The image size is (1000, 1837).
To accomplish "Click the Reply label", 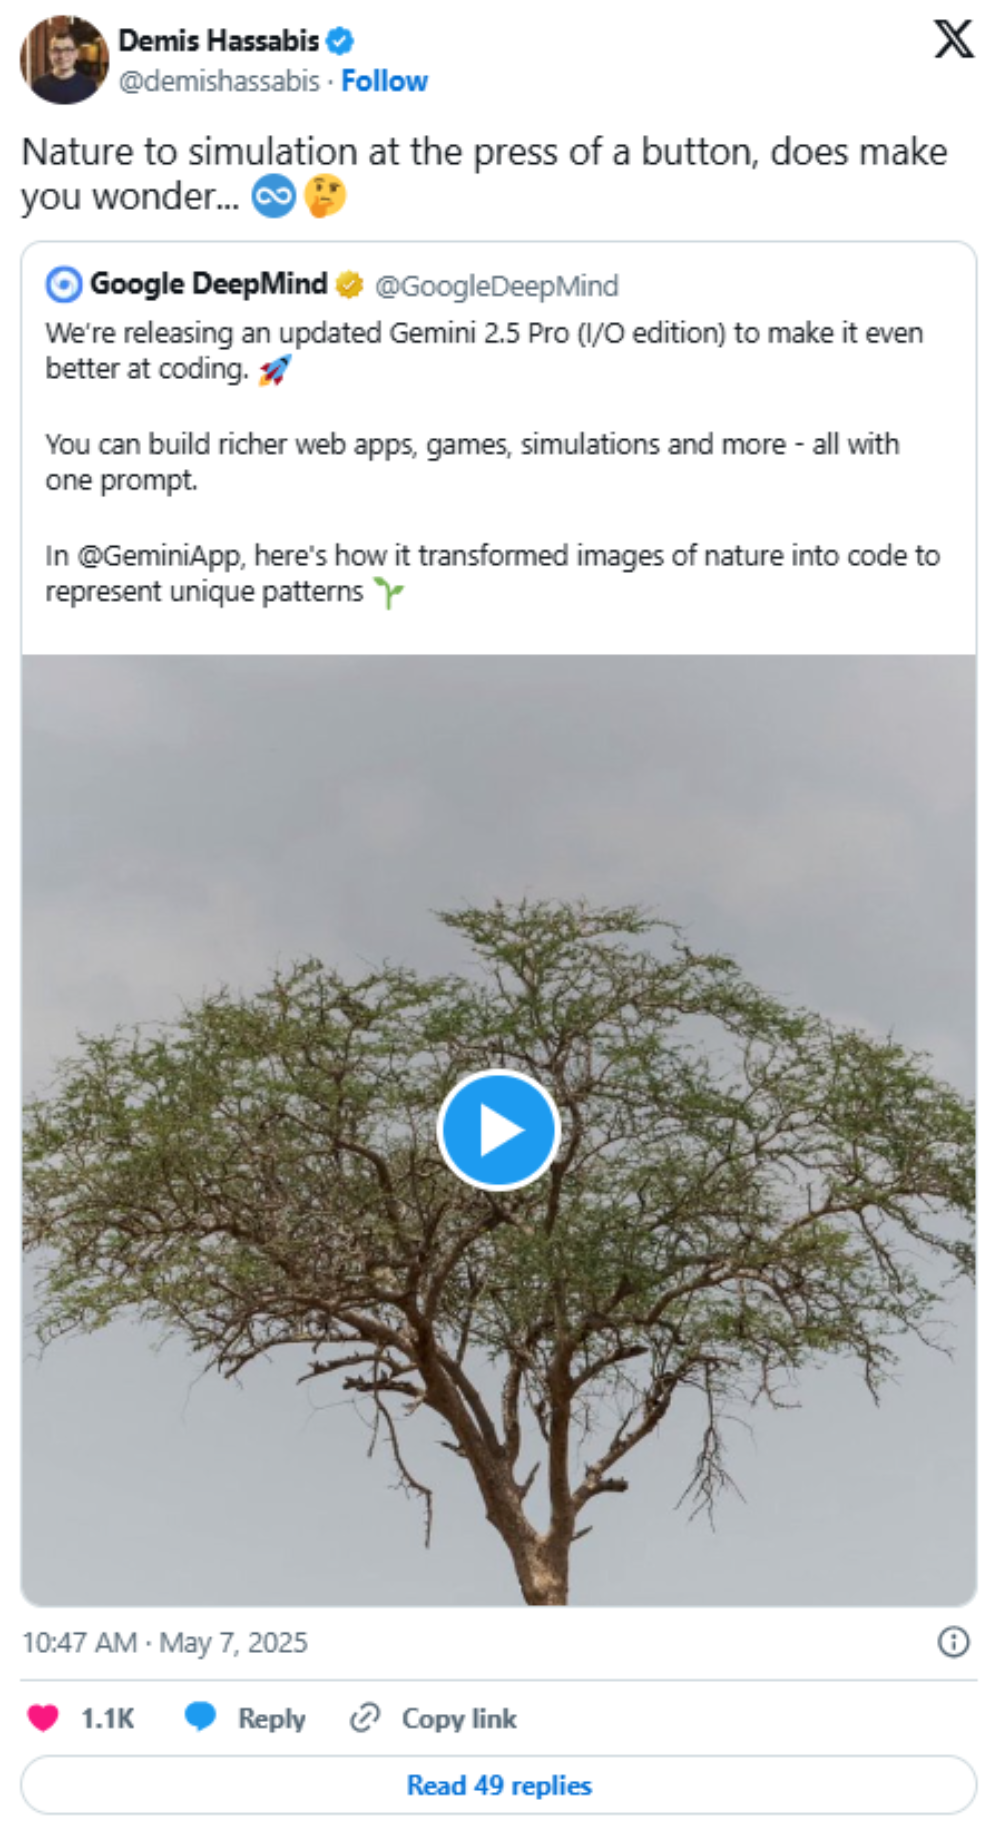I will pyautogui.click(x=271, y=1718).
